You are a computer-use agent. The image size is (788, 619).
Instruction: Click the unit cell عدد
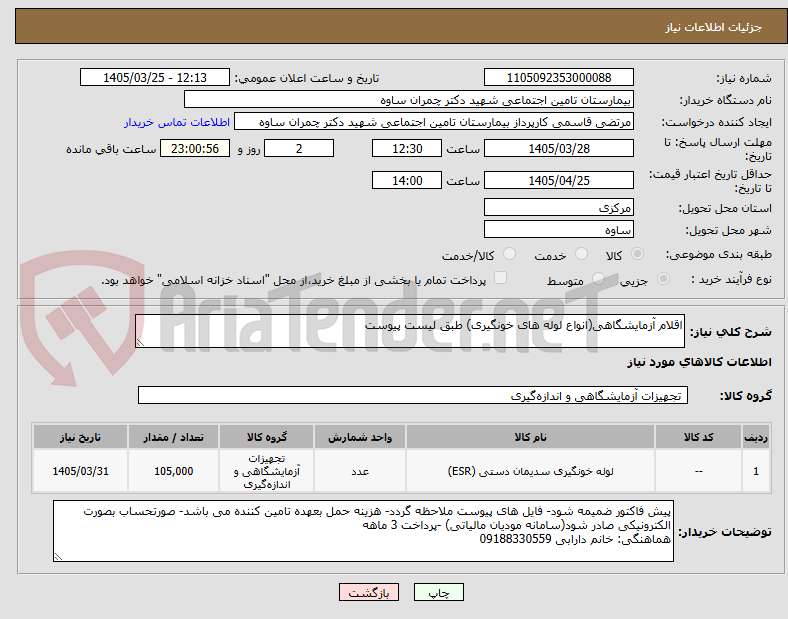point(360,471)
